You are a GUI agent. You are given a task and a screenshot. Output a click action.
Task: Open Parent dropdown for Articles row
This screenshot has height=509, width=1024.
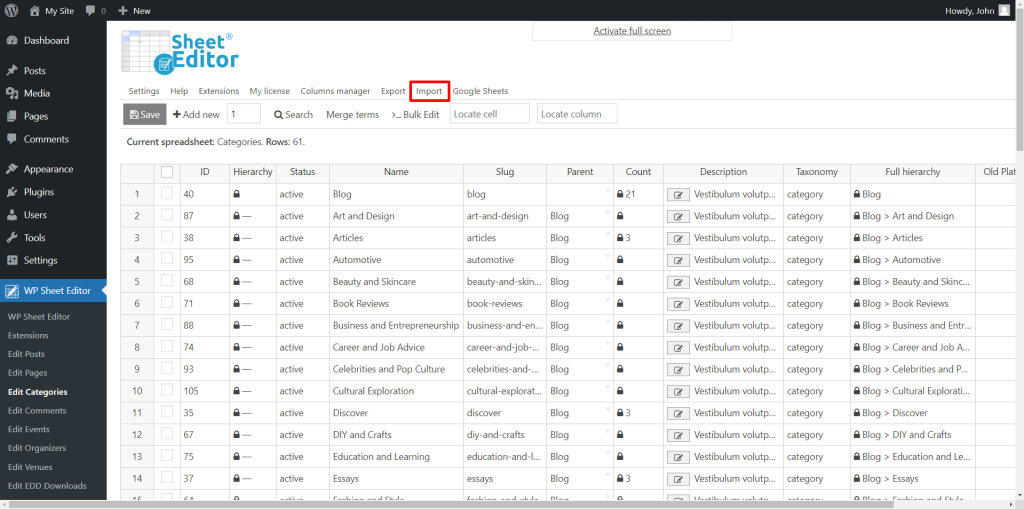point(607,234)
